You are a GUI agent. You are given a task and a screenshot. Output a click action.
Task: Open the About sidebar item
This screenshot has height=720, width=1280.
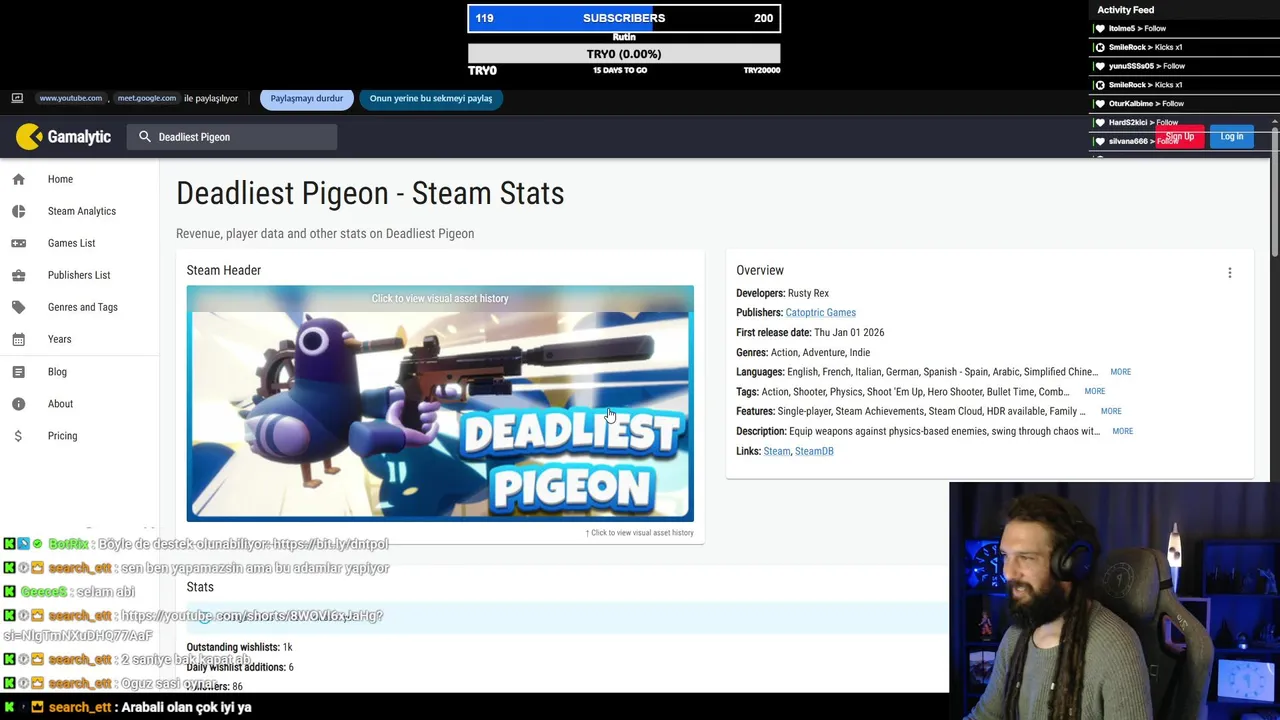[x=60, y=404]
